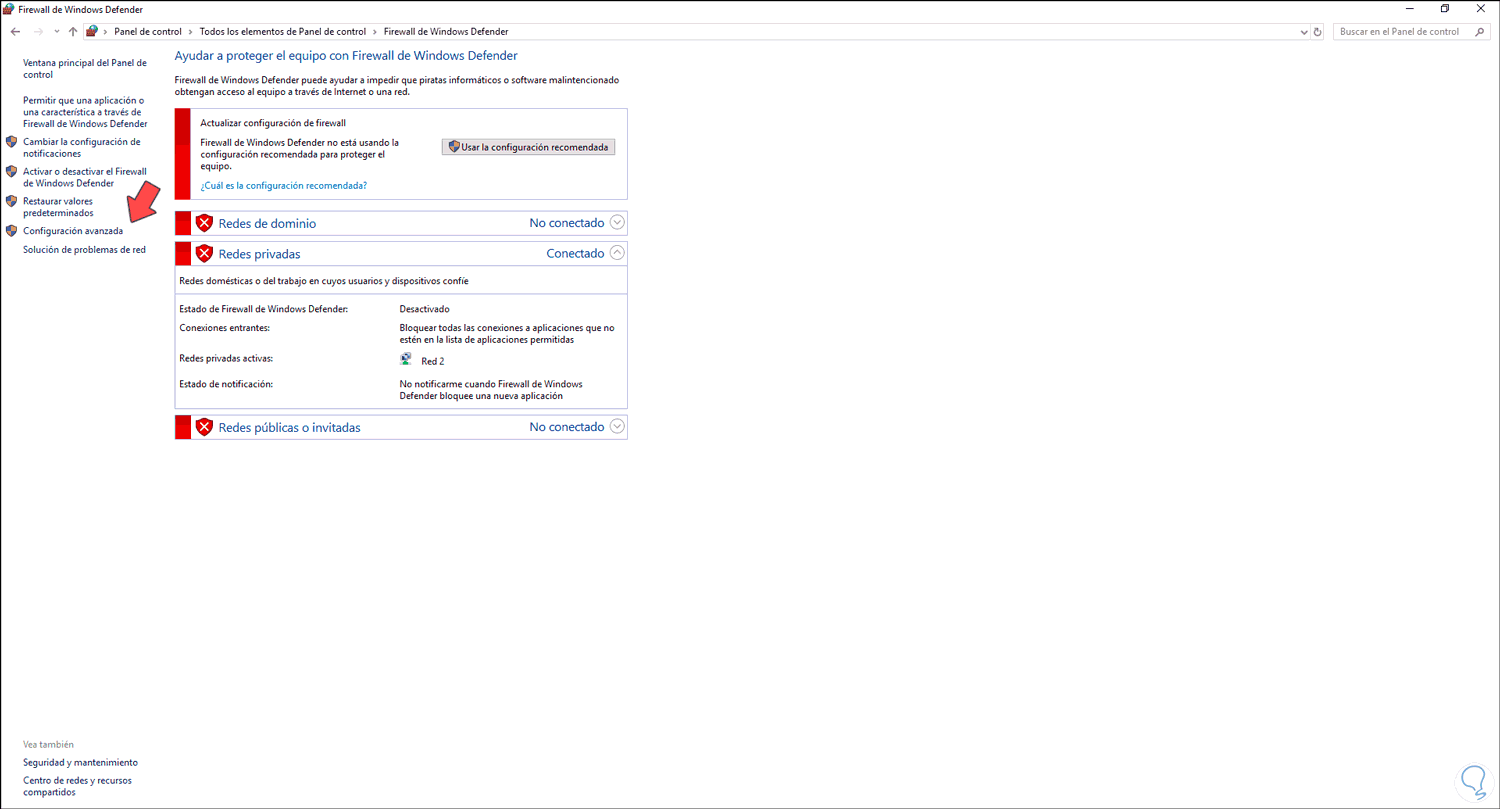Click the 'Estado de notificación:' label

(226, 384)
